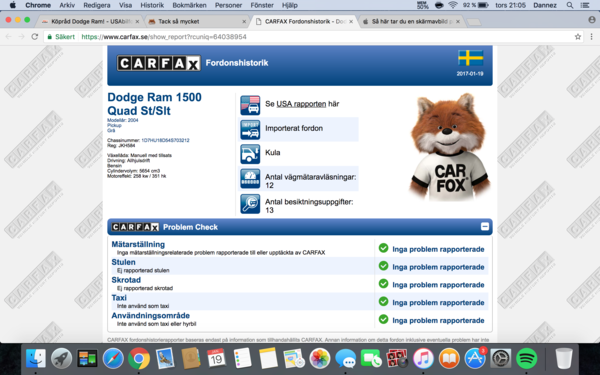This screenshot has height=375, width=600.
Task: Click the green checkmark in the Mätarställning row
Action: (383, 248)
